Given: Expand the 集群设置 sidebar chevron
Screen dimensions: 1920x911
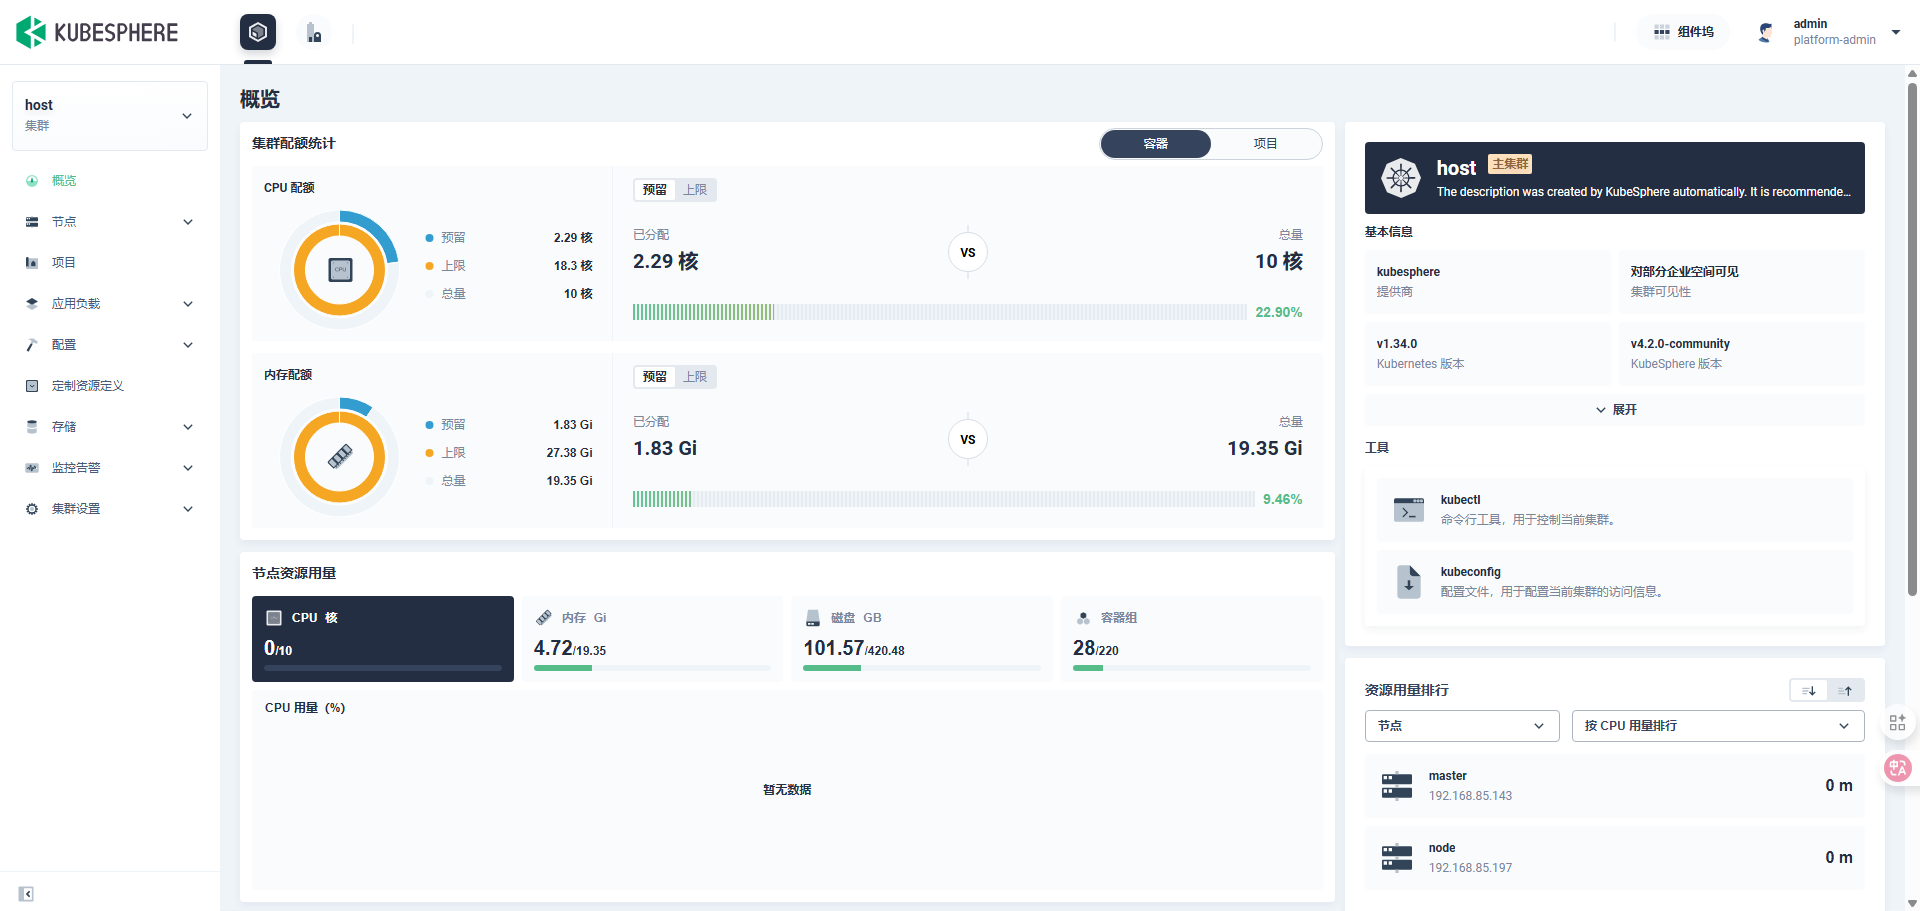Looking at the screenshot, I should 188,509.
